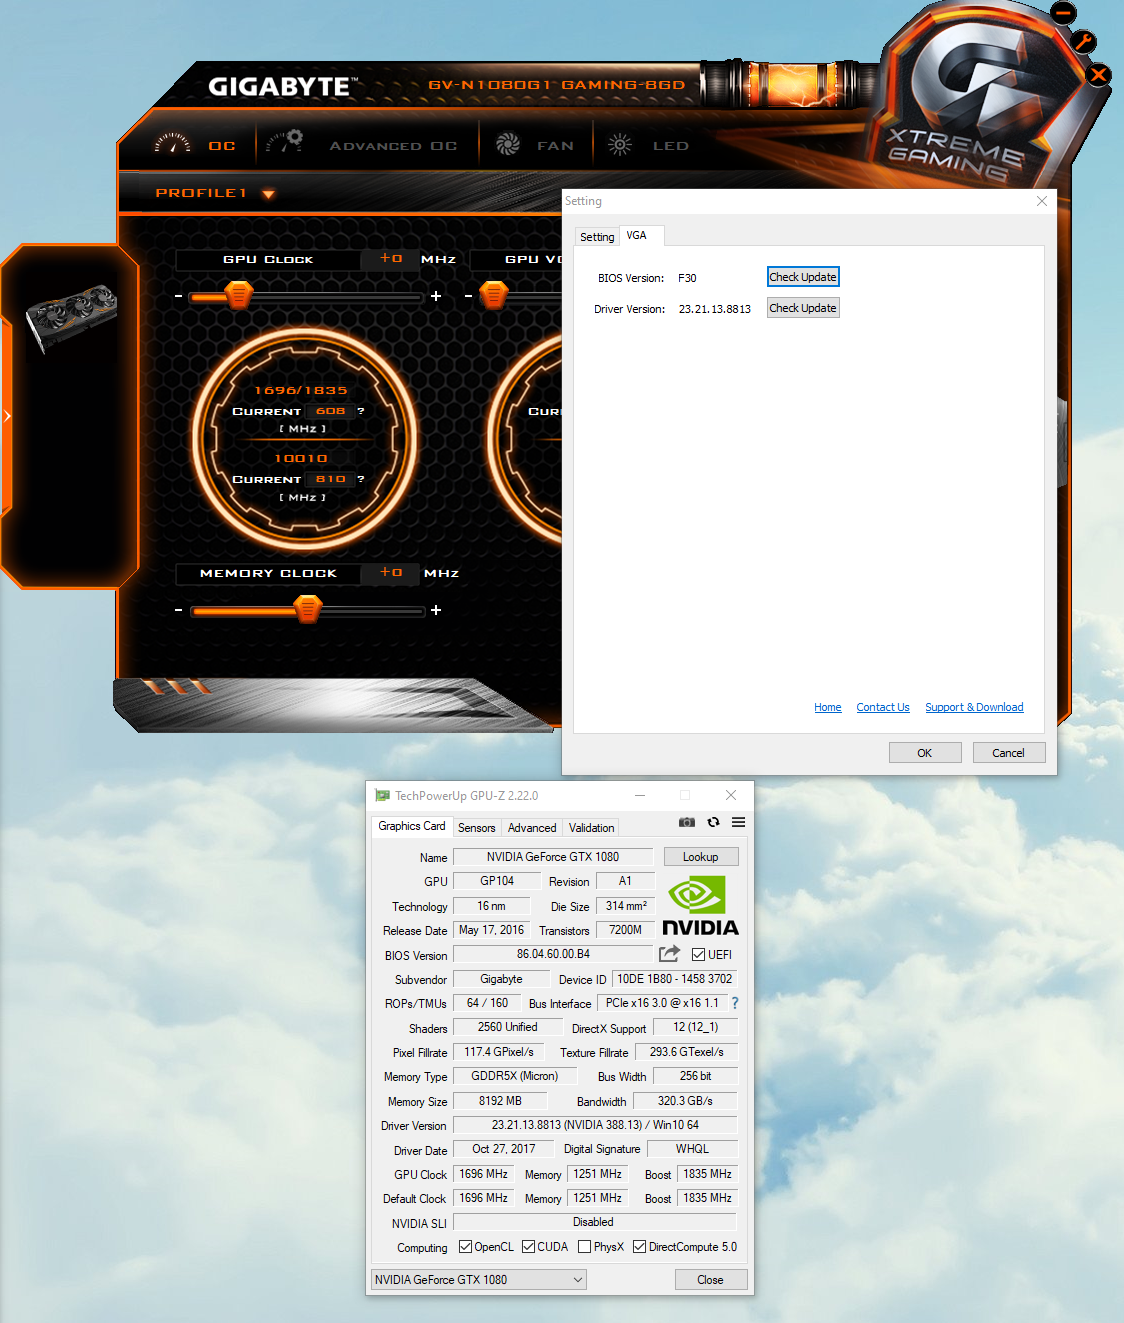Click the Subvendor Gigabyte field

pyautogui.click(x=501, y=979)
